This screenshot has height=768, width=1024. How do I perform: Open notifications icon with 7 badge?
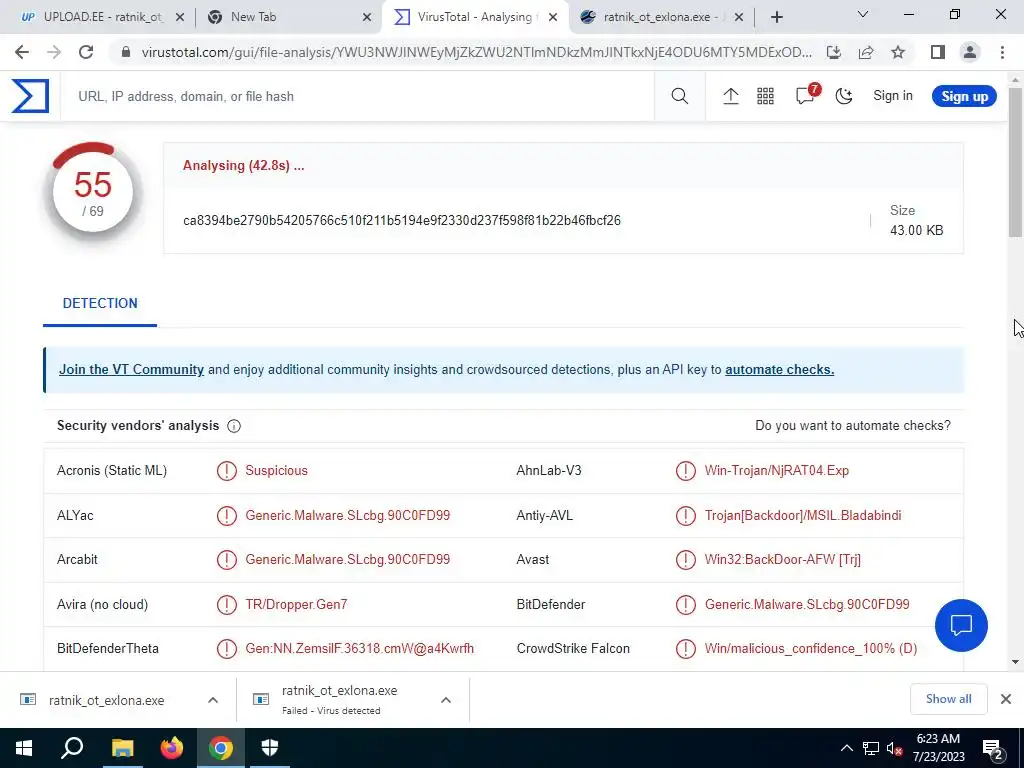pos(807,95)
